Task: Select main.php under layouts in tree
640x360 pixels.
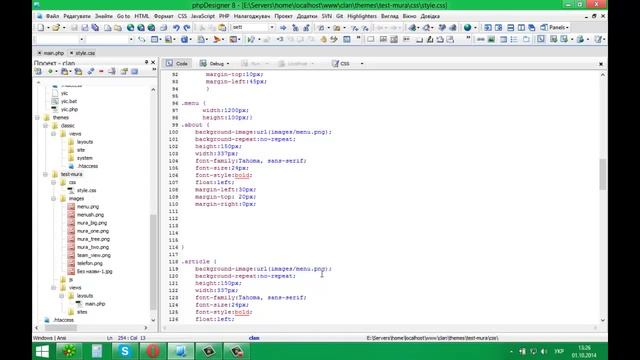Action: pyautogui.click(x=95, y=304)
